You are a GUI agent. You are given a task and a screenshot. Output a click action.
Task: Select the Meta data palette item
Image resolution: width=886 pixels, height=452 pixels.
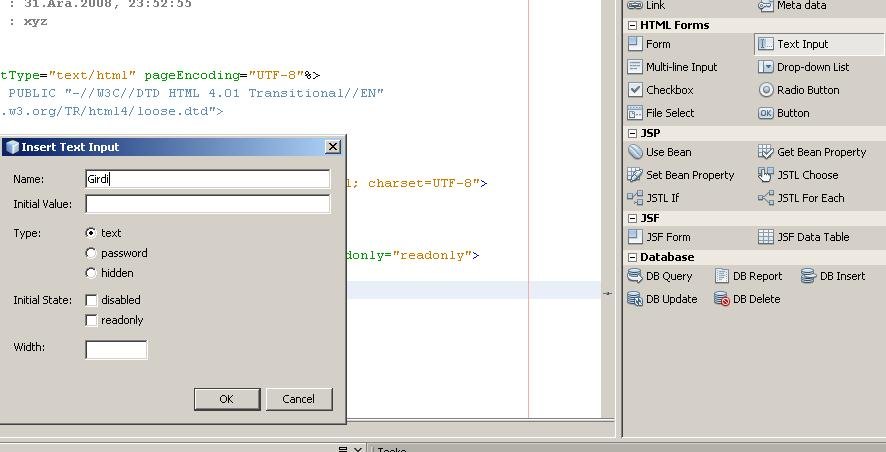[x=792, y=5]
